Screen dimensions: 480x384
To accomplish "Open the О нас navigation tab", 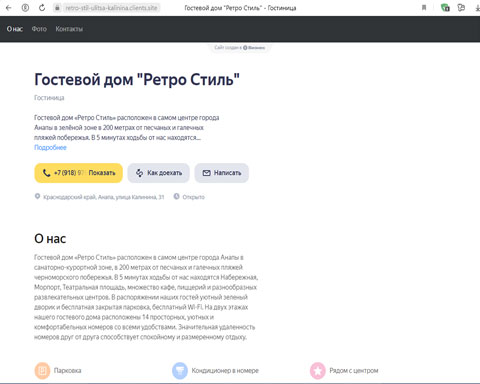I will [15, 29].
